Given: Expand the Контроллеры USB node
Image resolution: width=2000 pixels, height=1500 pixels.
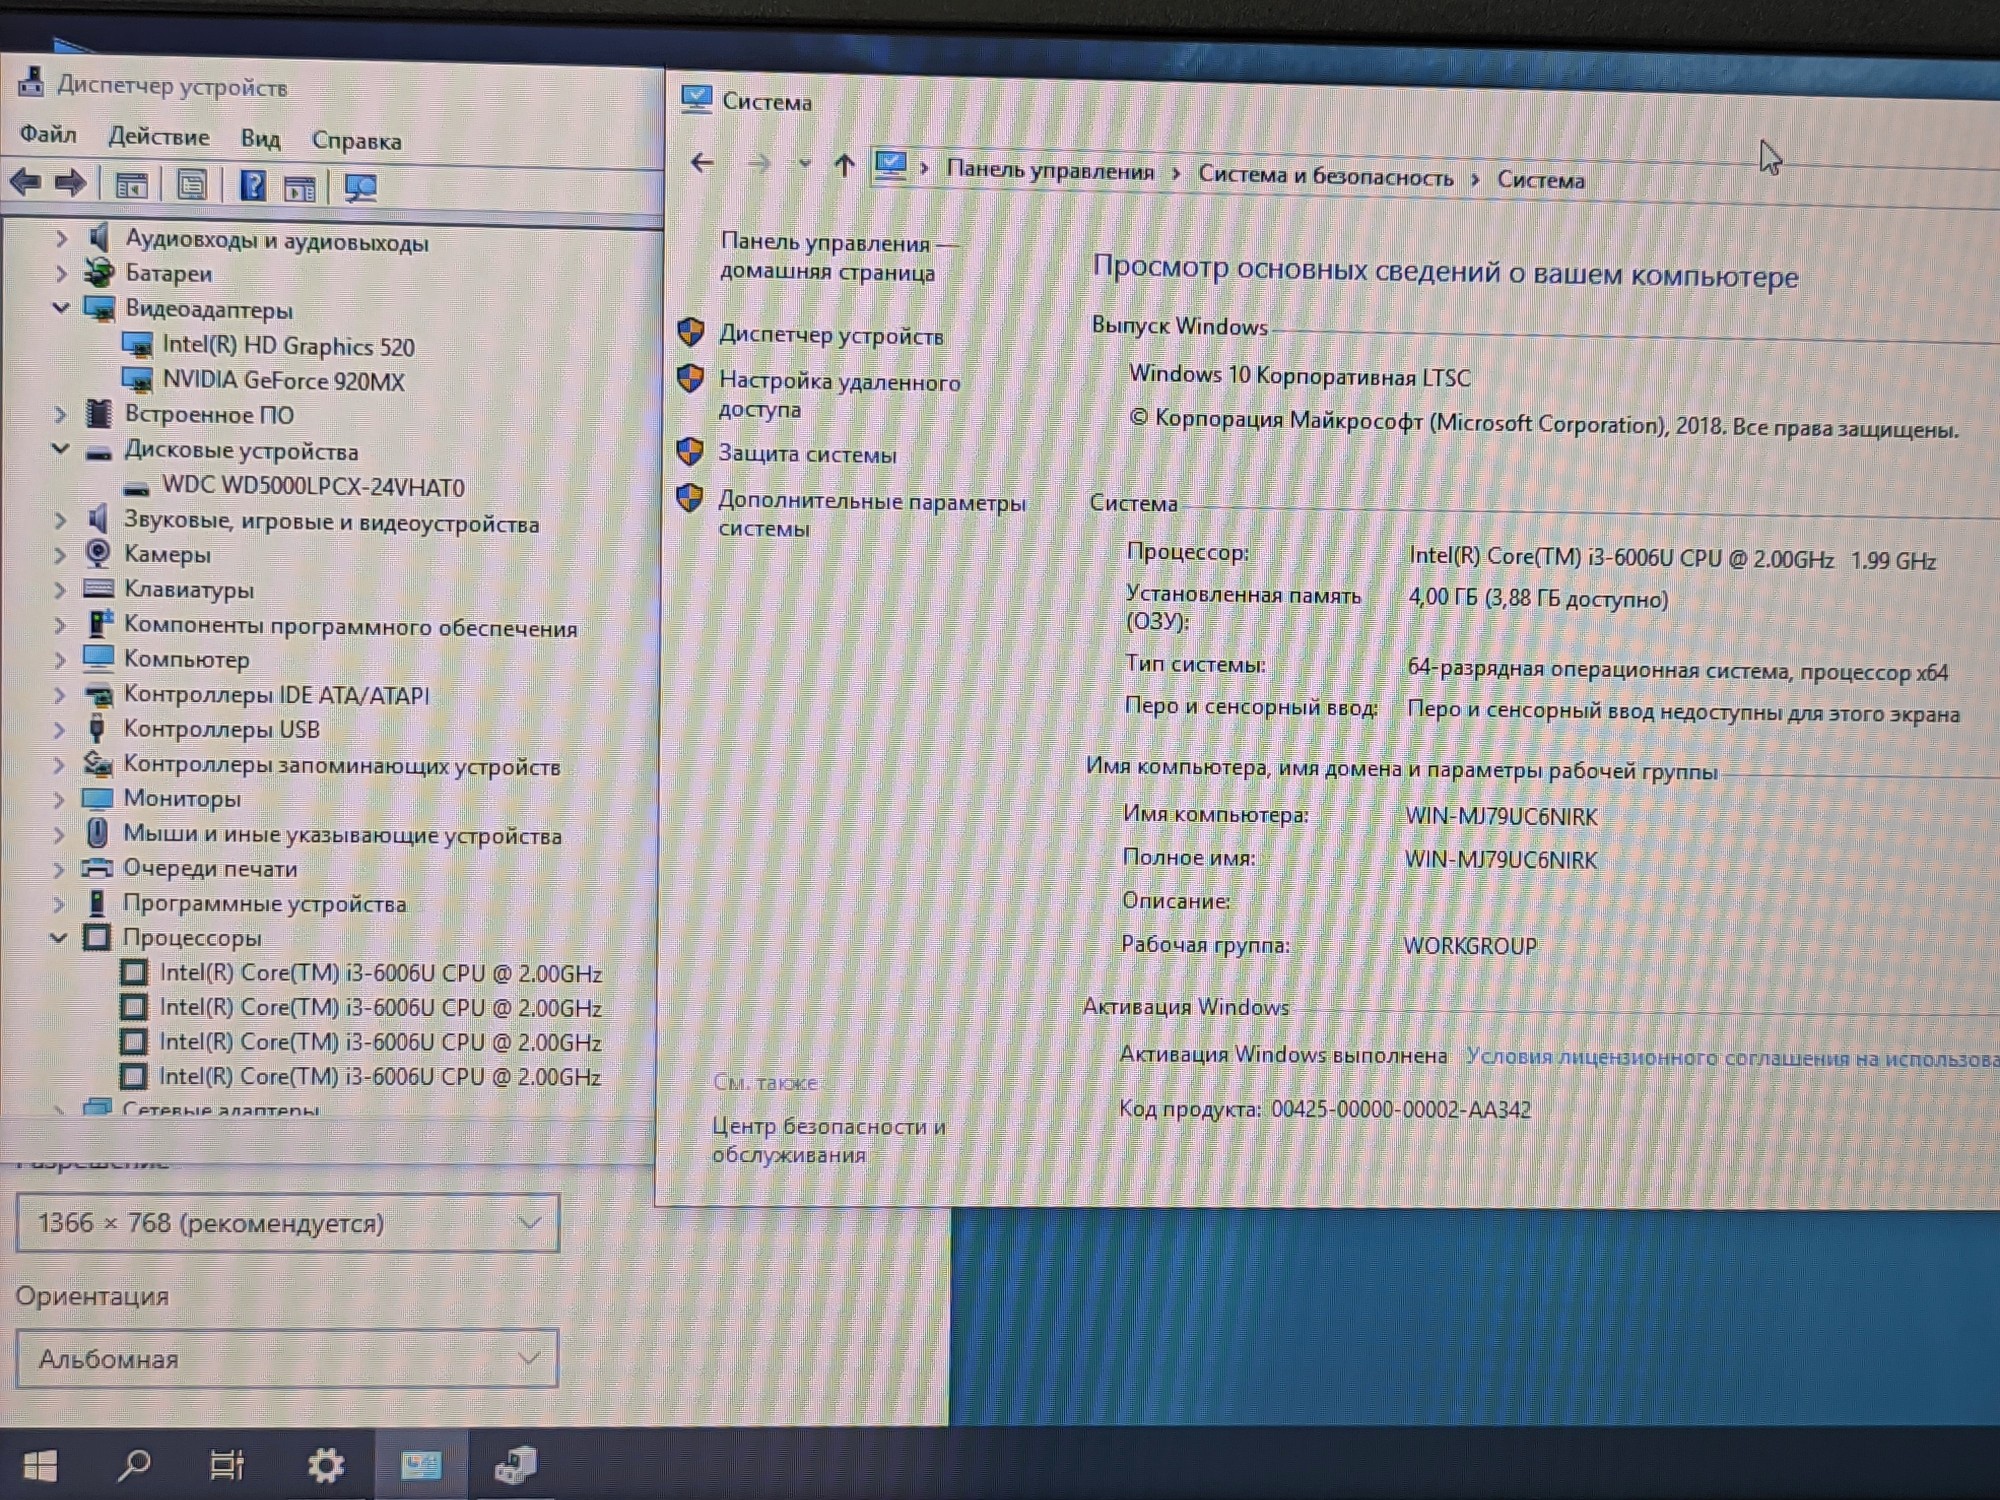Looking at the screenshot, I should point(59,729).
